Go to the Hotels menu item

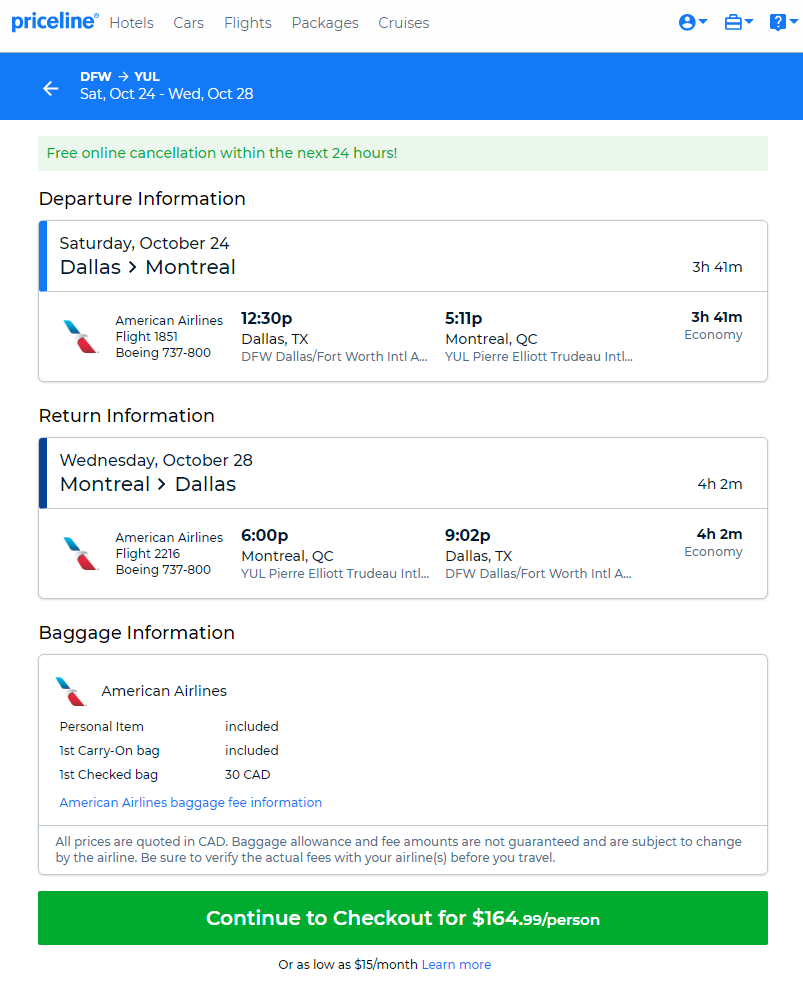131,23
